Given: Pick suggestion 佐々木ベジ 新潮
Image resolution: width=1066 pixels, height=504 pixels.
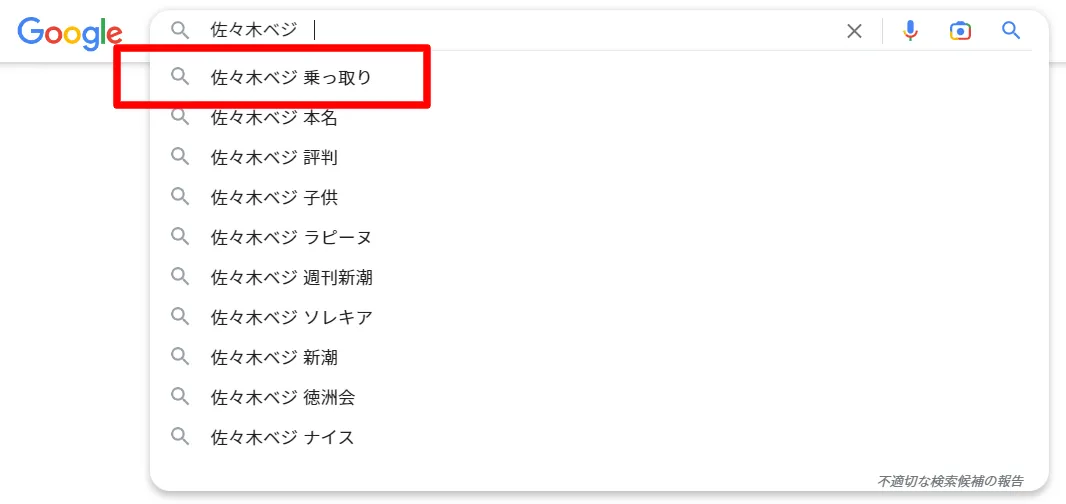Looking at the screenshot, I should coord(598,357).
